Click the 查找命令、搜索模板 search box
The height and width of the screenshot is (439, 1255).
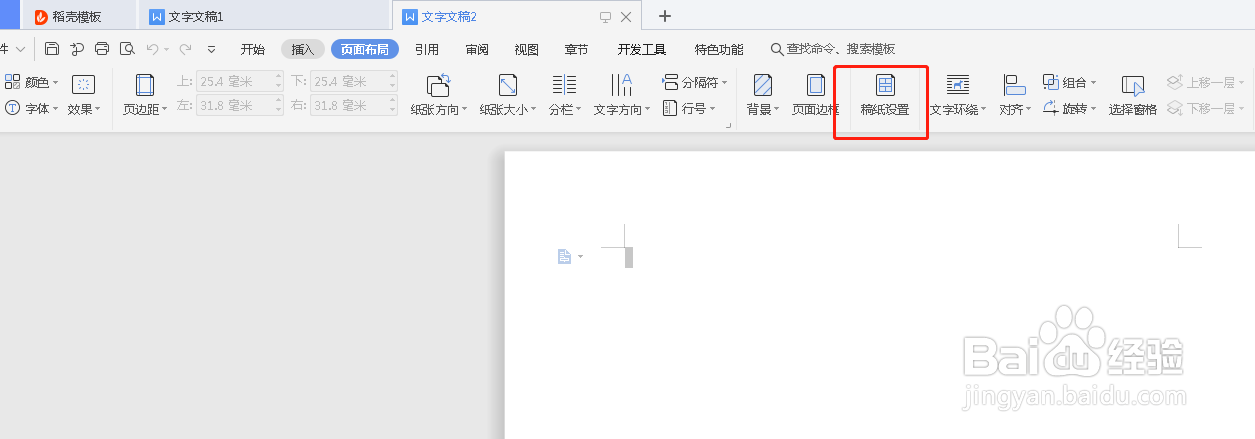click(833, 49)
